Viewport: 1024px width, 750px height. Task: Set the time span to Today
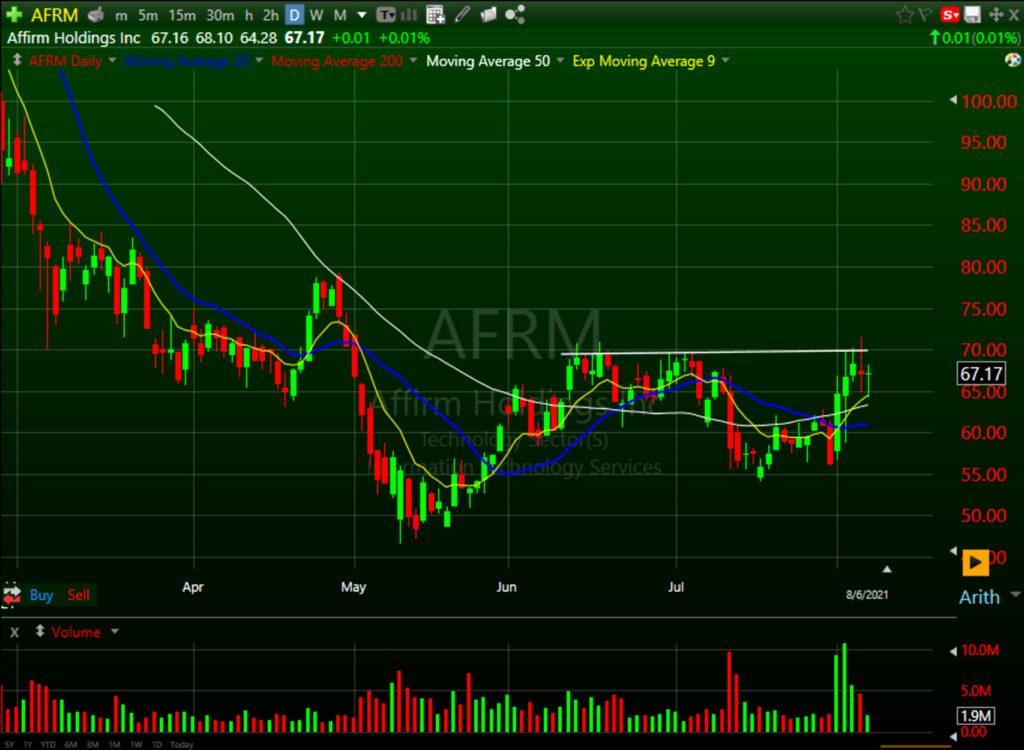coord(182,744)
